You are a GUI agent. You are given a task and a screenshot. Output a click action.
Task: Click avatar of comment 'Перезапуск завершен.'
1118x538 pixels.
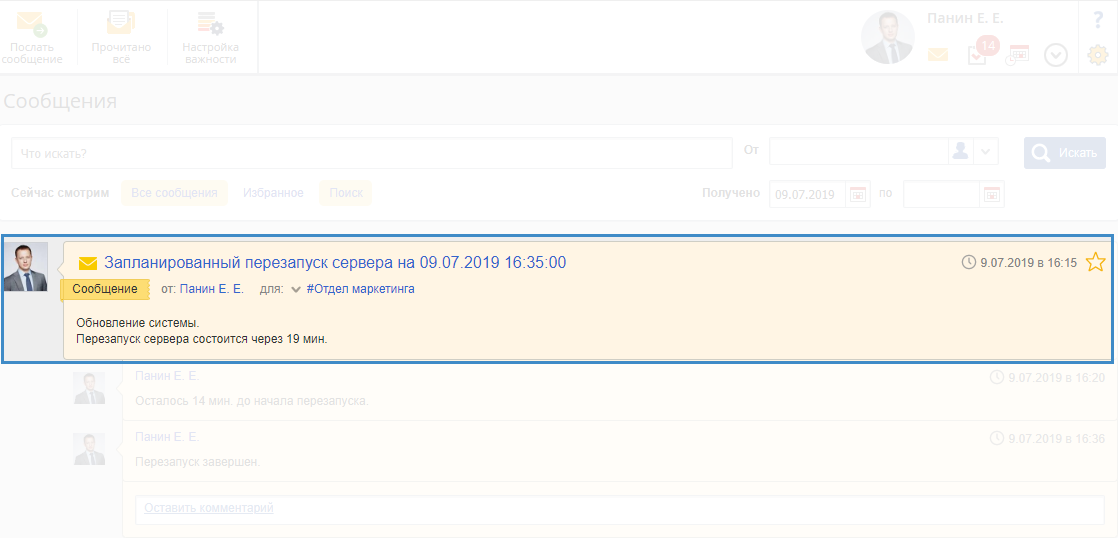coord(89,449)
